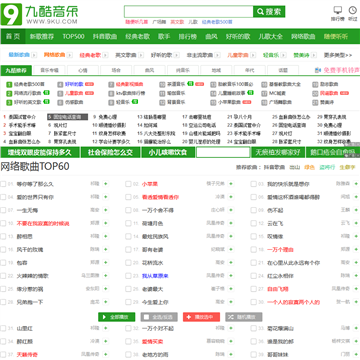
Task: Add song 09 伤不起 with its plus icon
Action: click(356, 210)
